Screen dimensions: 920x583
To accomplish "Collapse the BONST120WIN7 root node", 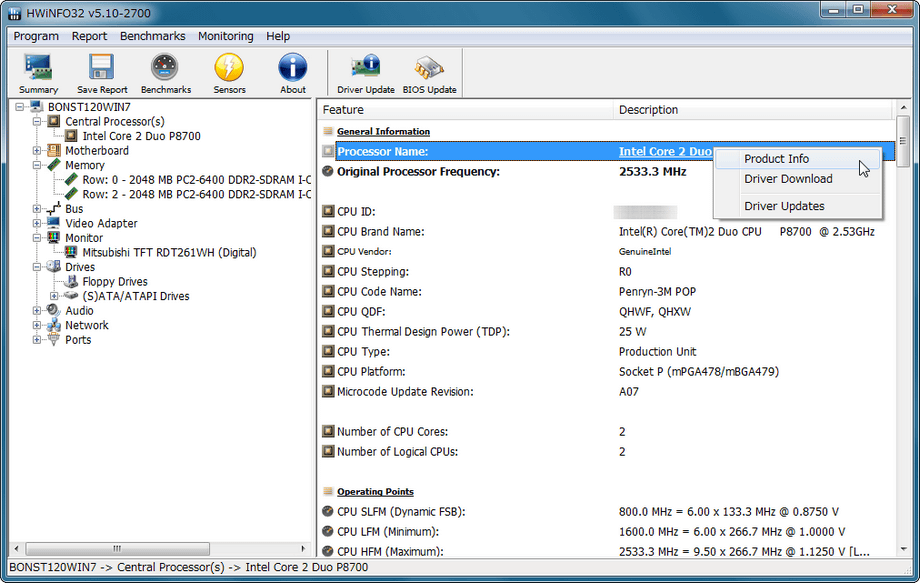I will 19,107.
